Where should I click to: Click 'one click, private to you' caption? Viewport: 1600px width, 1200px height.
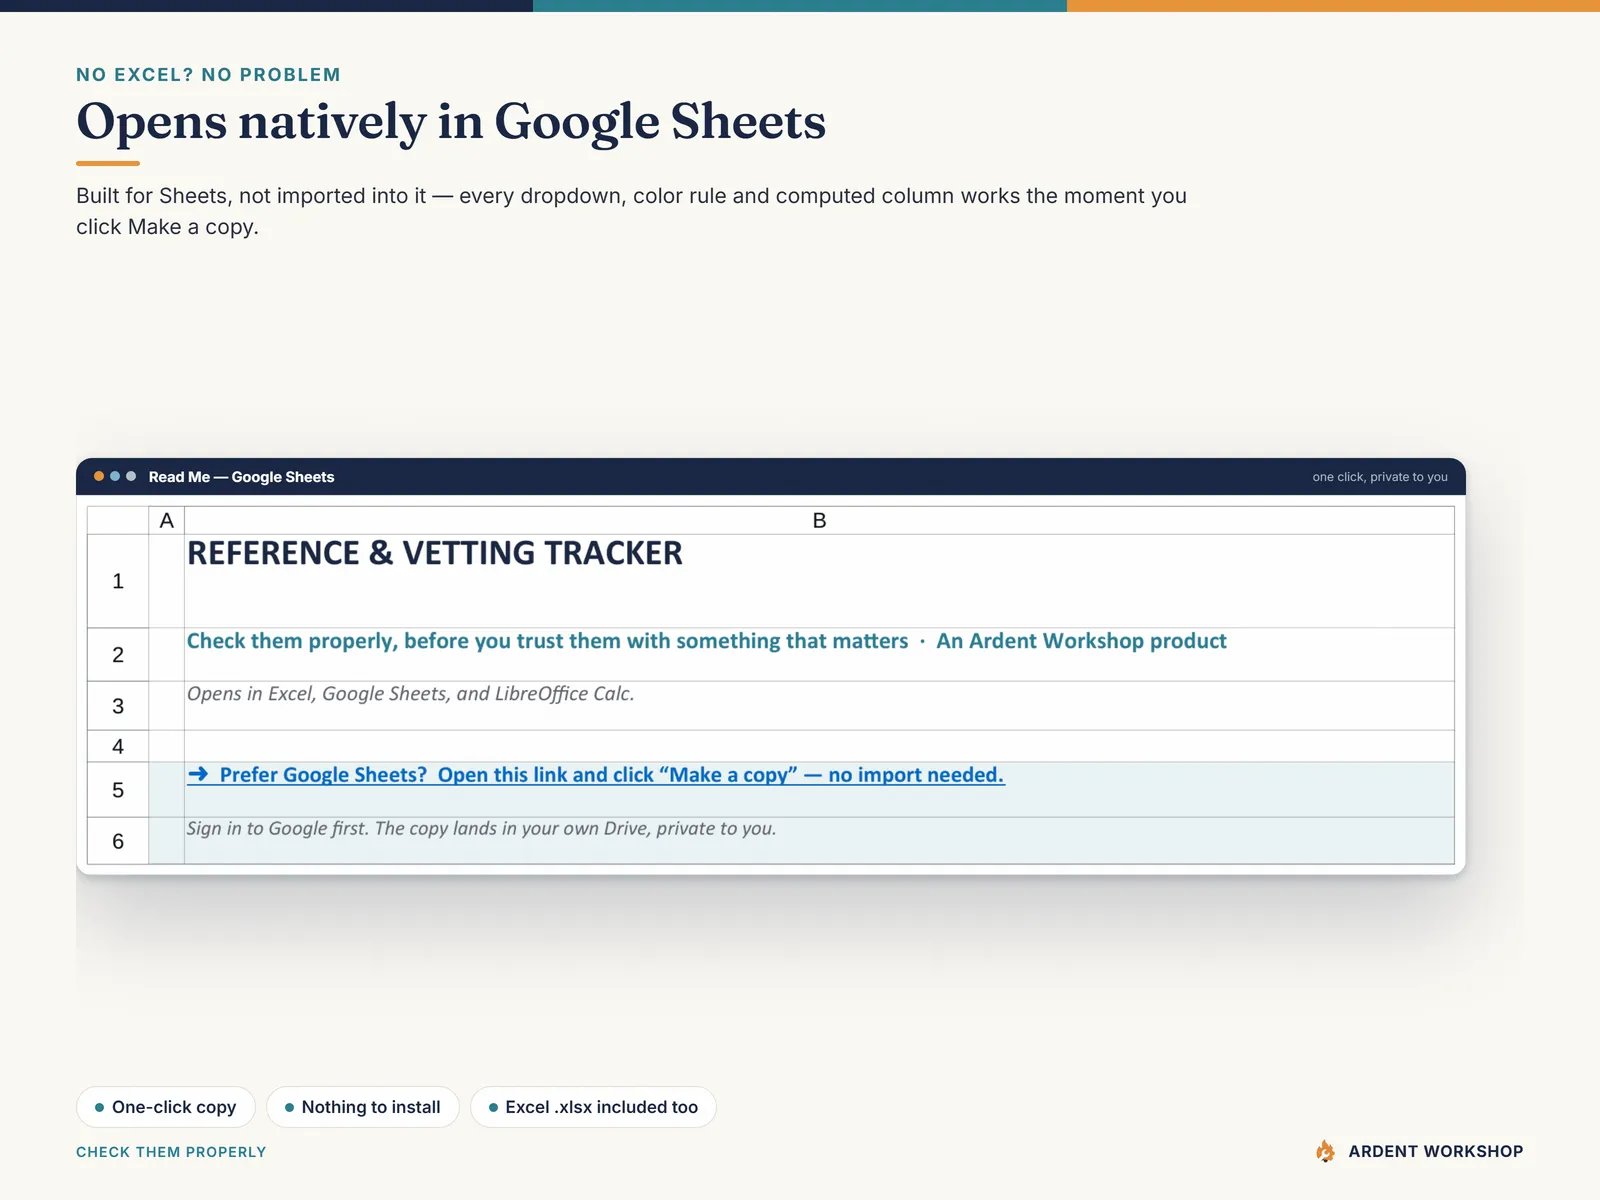click(1380, 477)
